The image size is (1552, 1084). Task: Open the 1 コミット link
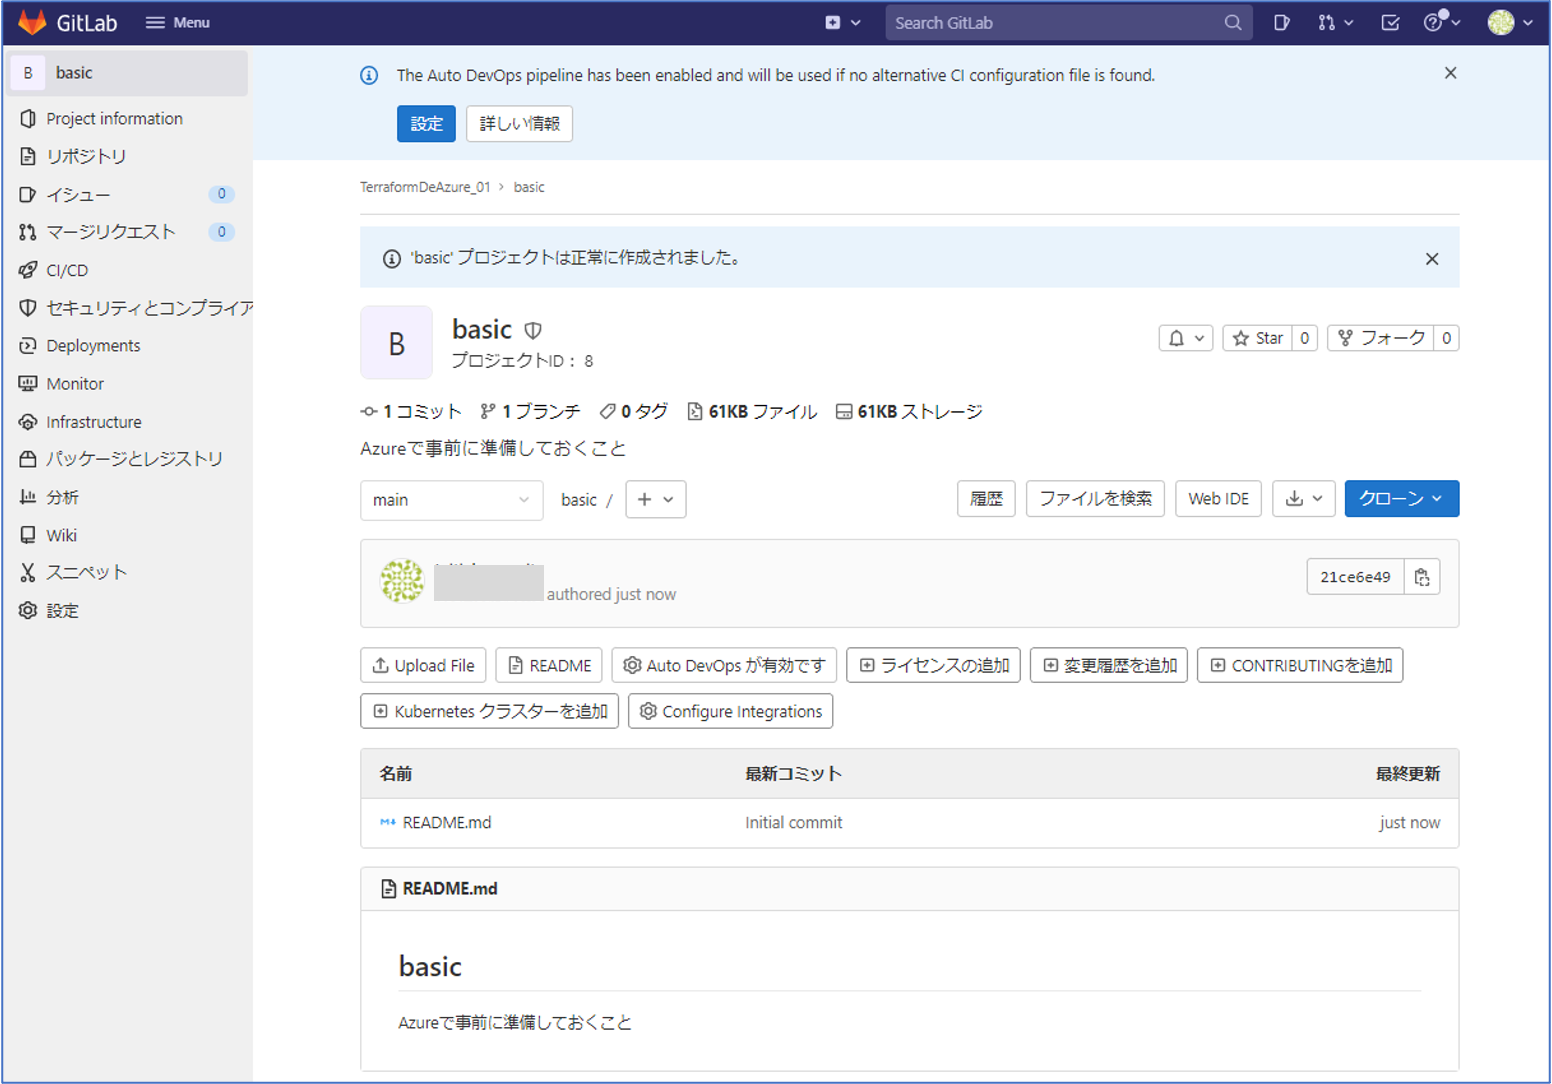click(x=411, y=412)
